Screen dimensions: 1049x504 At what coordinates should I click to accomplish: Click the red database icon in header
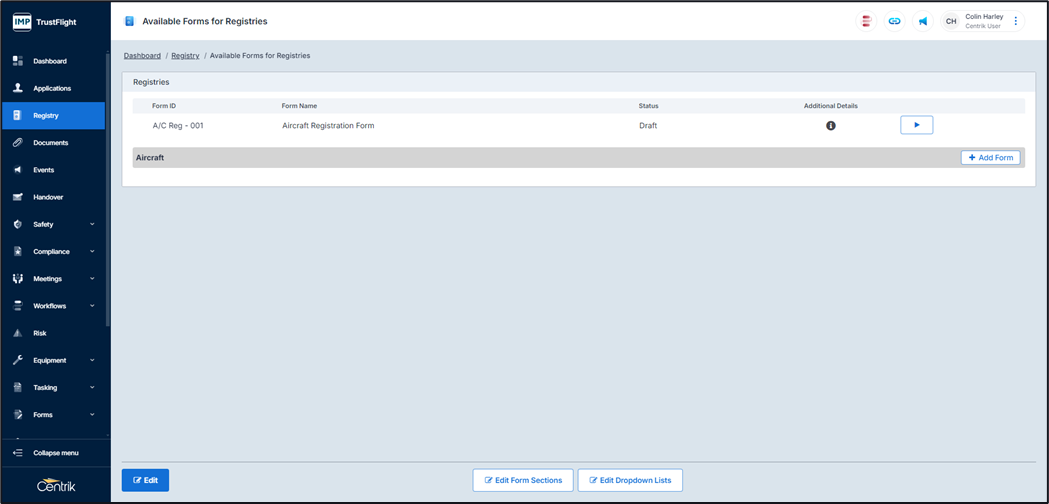(866, 21)
